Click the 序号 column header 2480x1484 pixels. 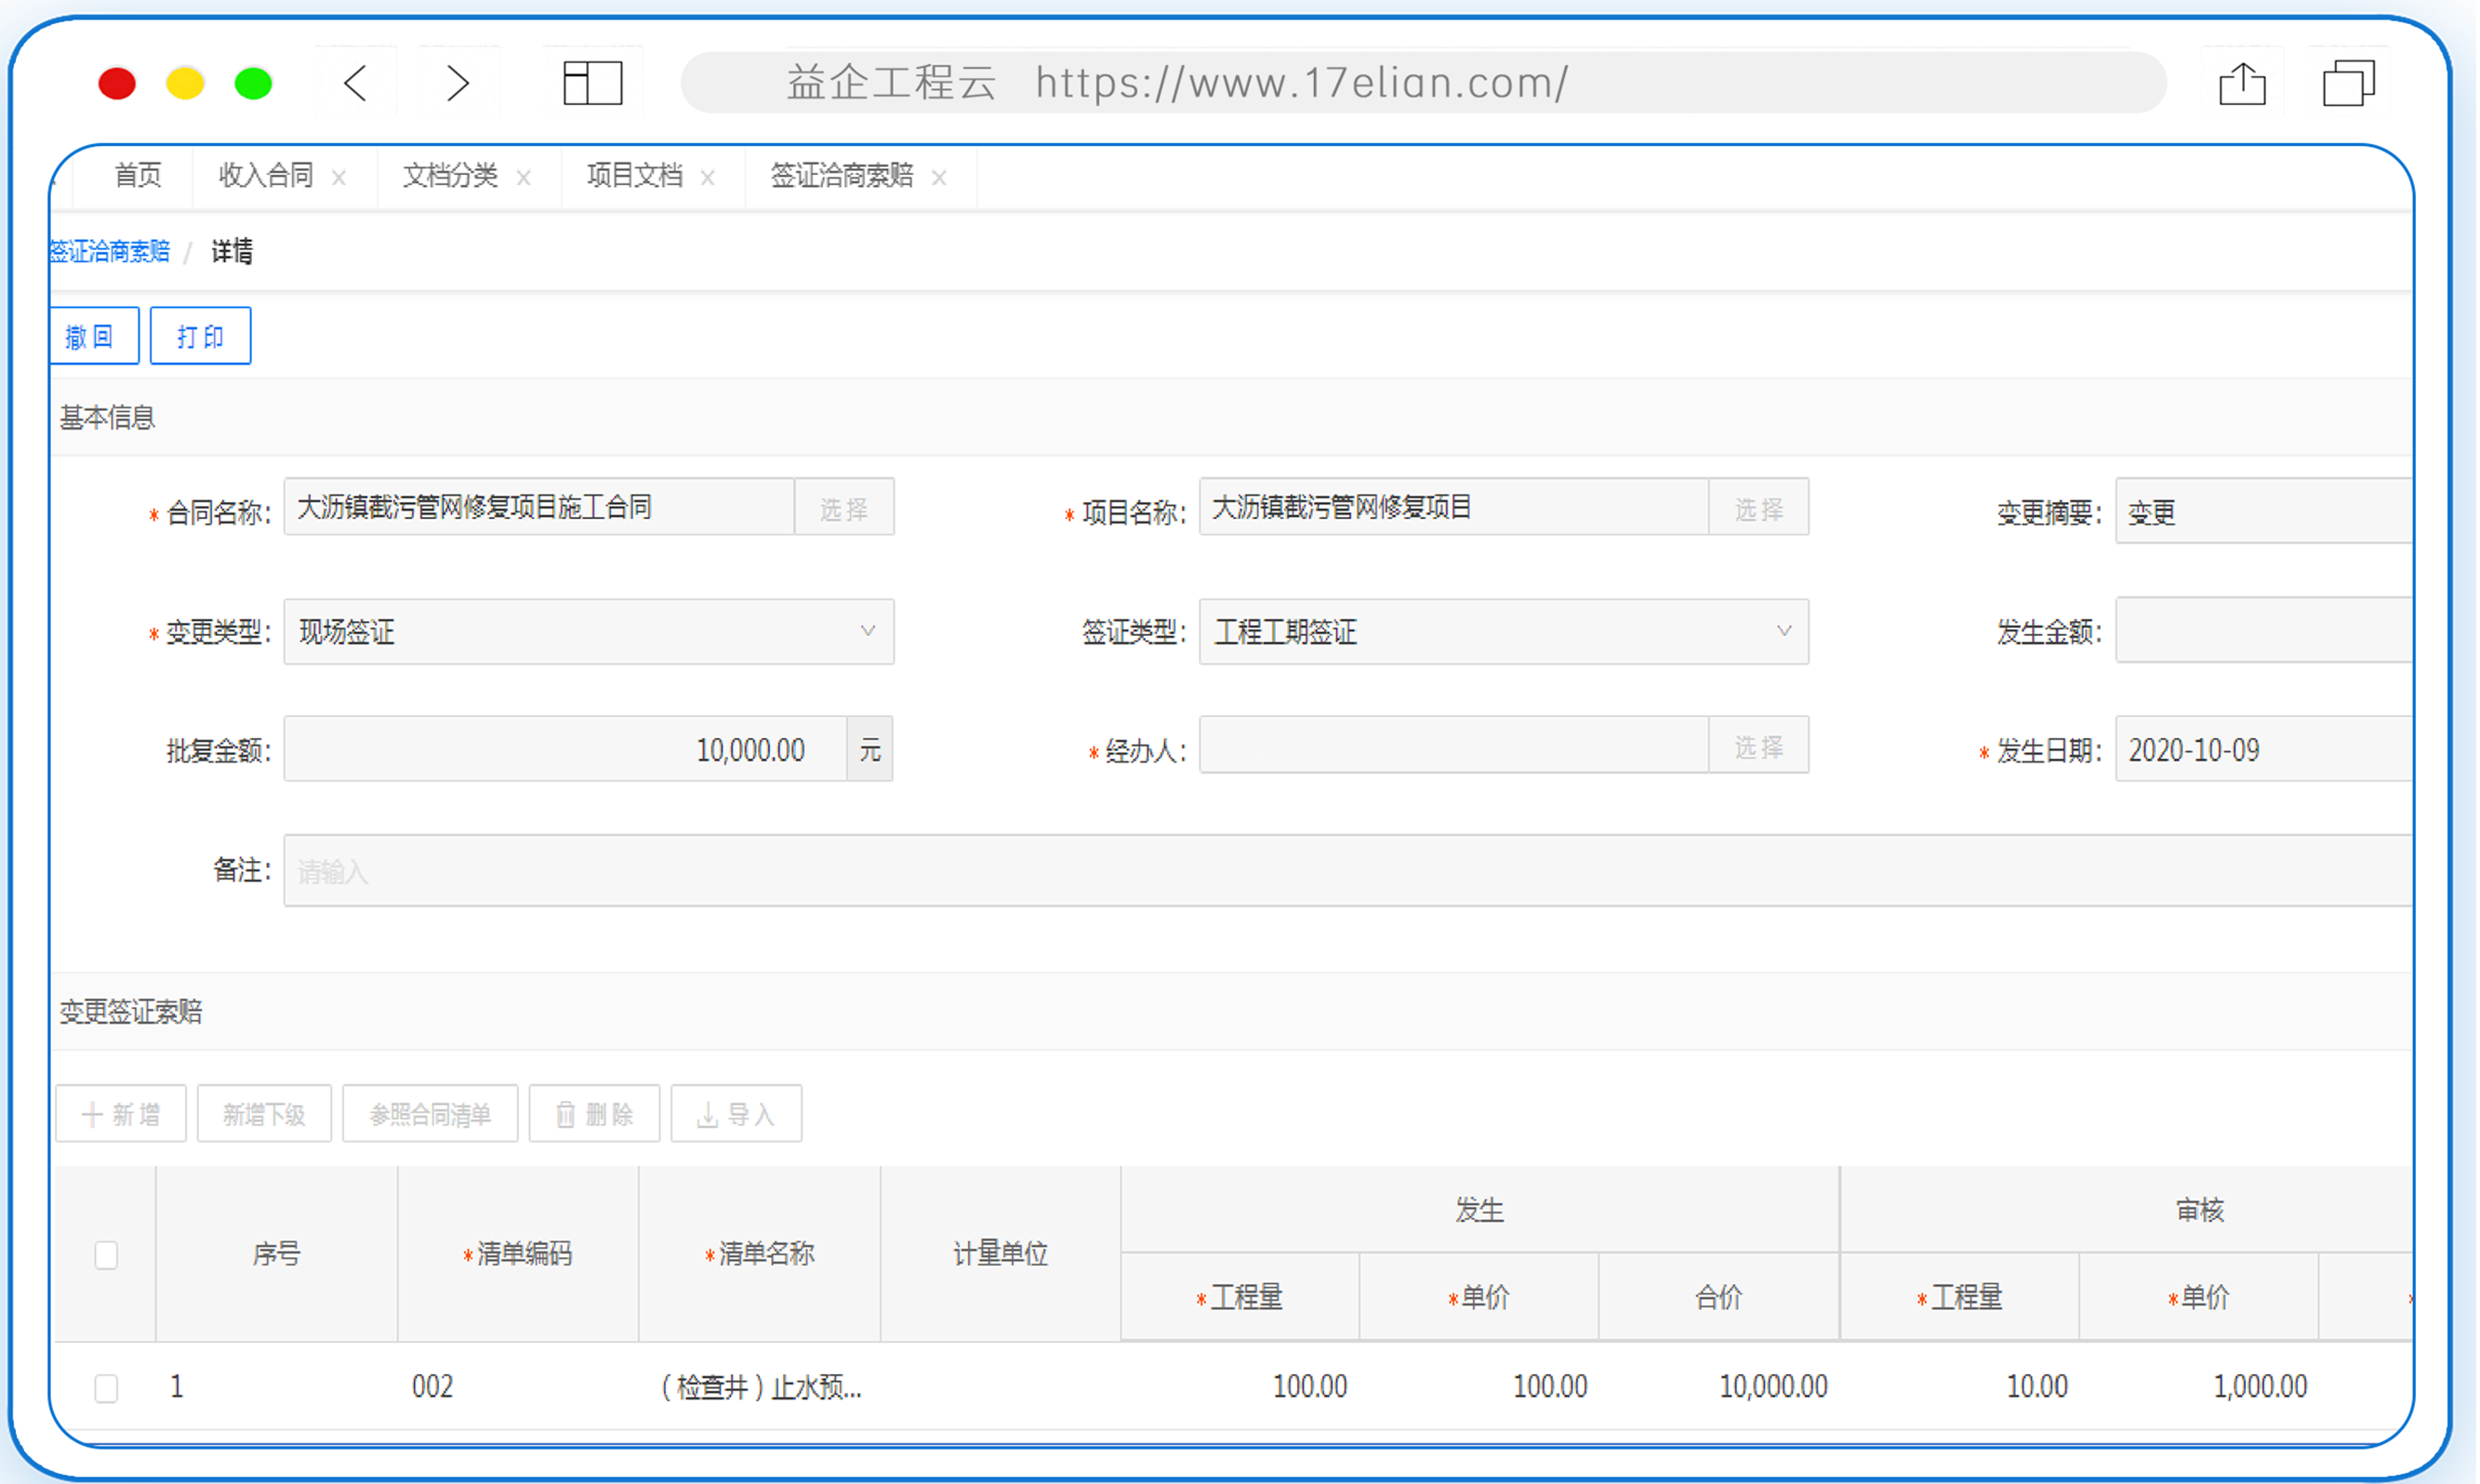(277, 1254)
